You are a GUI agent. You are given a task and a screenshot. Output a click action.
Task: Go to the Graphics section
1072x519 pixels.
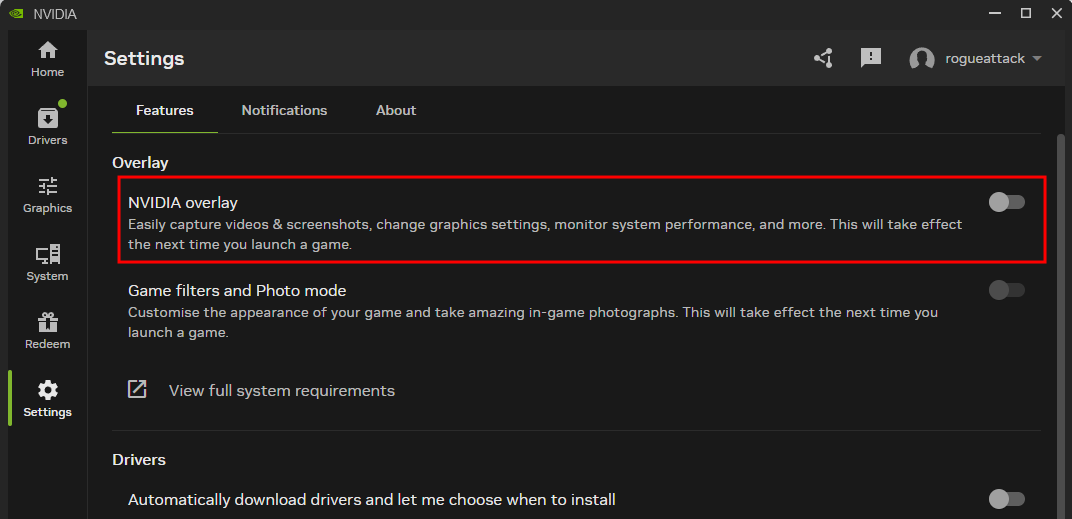(x=47, y=194)
